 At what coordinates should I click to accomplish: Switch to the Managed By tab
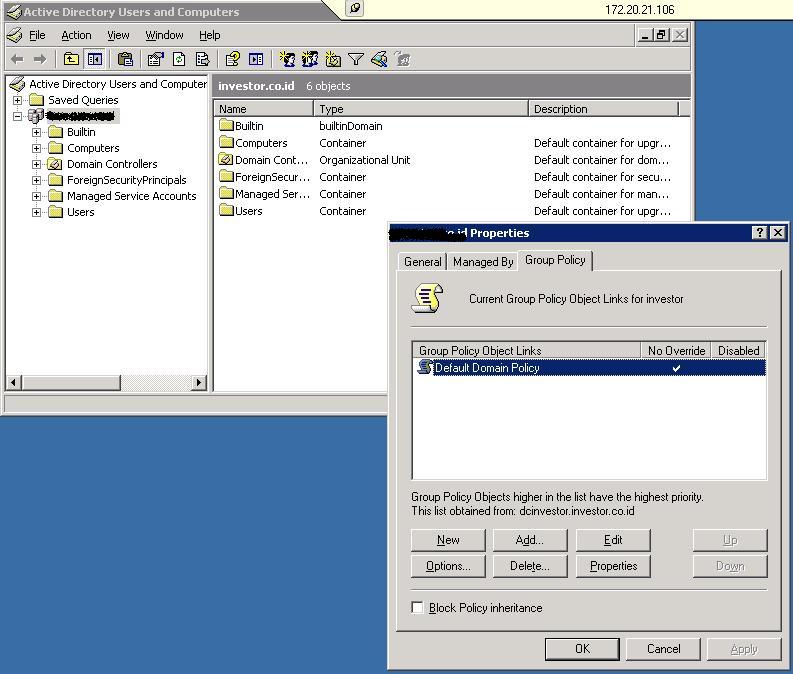(x=483, y=262)
